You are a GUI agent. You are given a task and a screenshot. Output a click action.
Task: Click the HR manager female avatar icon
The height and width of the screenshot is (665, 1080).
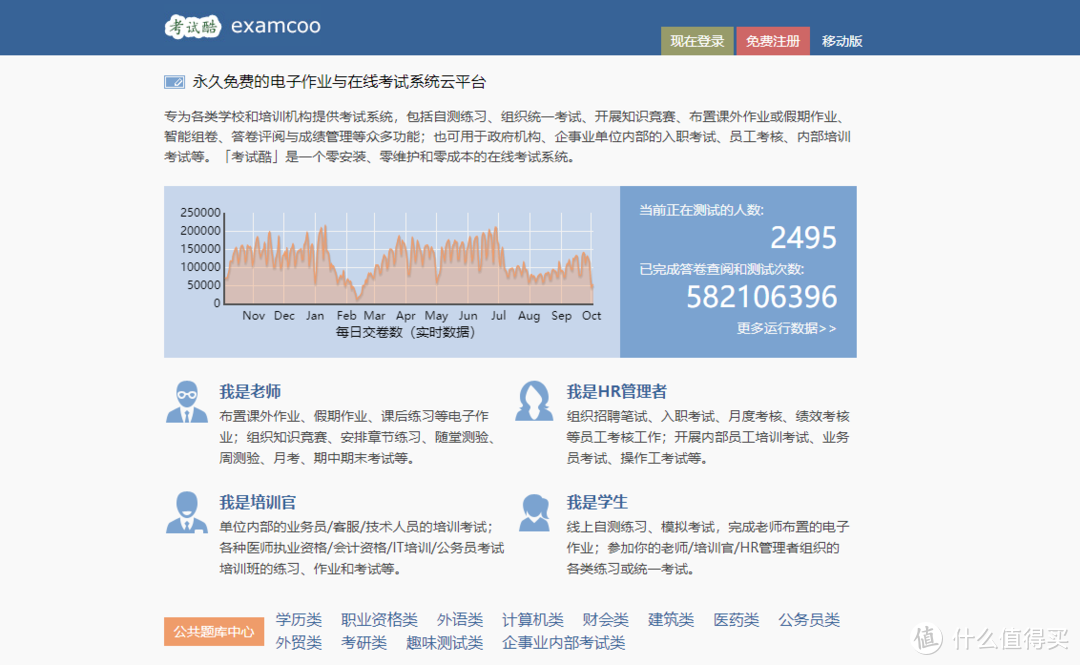point(534,401)
